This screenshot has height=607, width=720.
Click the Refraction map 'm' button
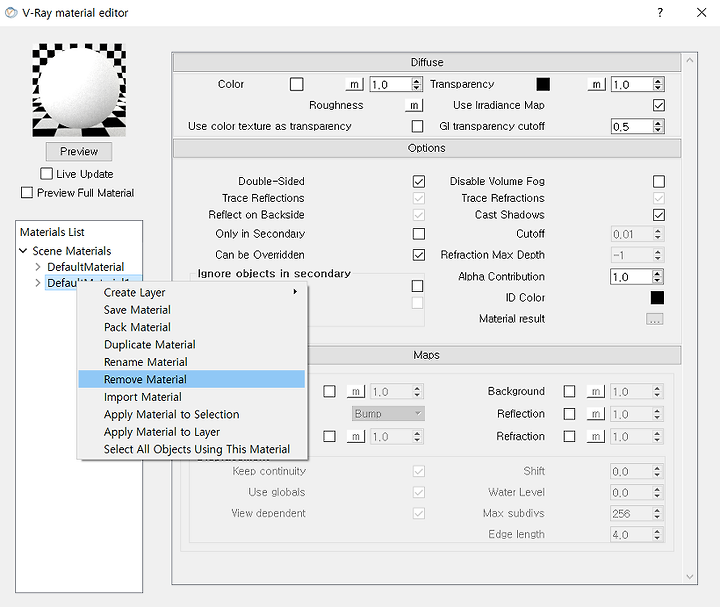(596, 436)
